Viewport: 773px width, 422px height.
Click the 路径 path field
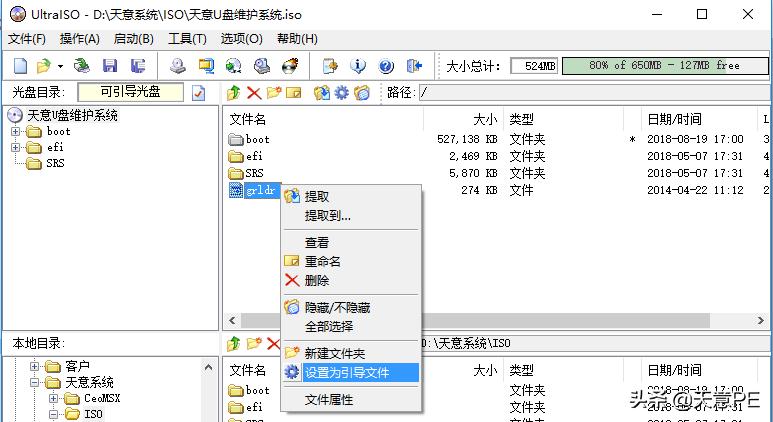click(596, 93)
